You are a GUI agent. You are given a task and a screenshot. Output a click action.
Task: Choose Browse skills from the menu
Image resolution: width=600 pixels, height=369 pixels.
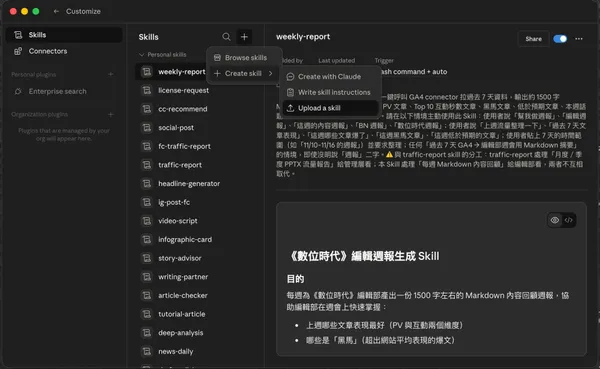(x=244, y=57)
